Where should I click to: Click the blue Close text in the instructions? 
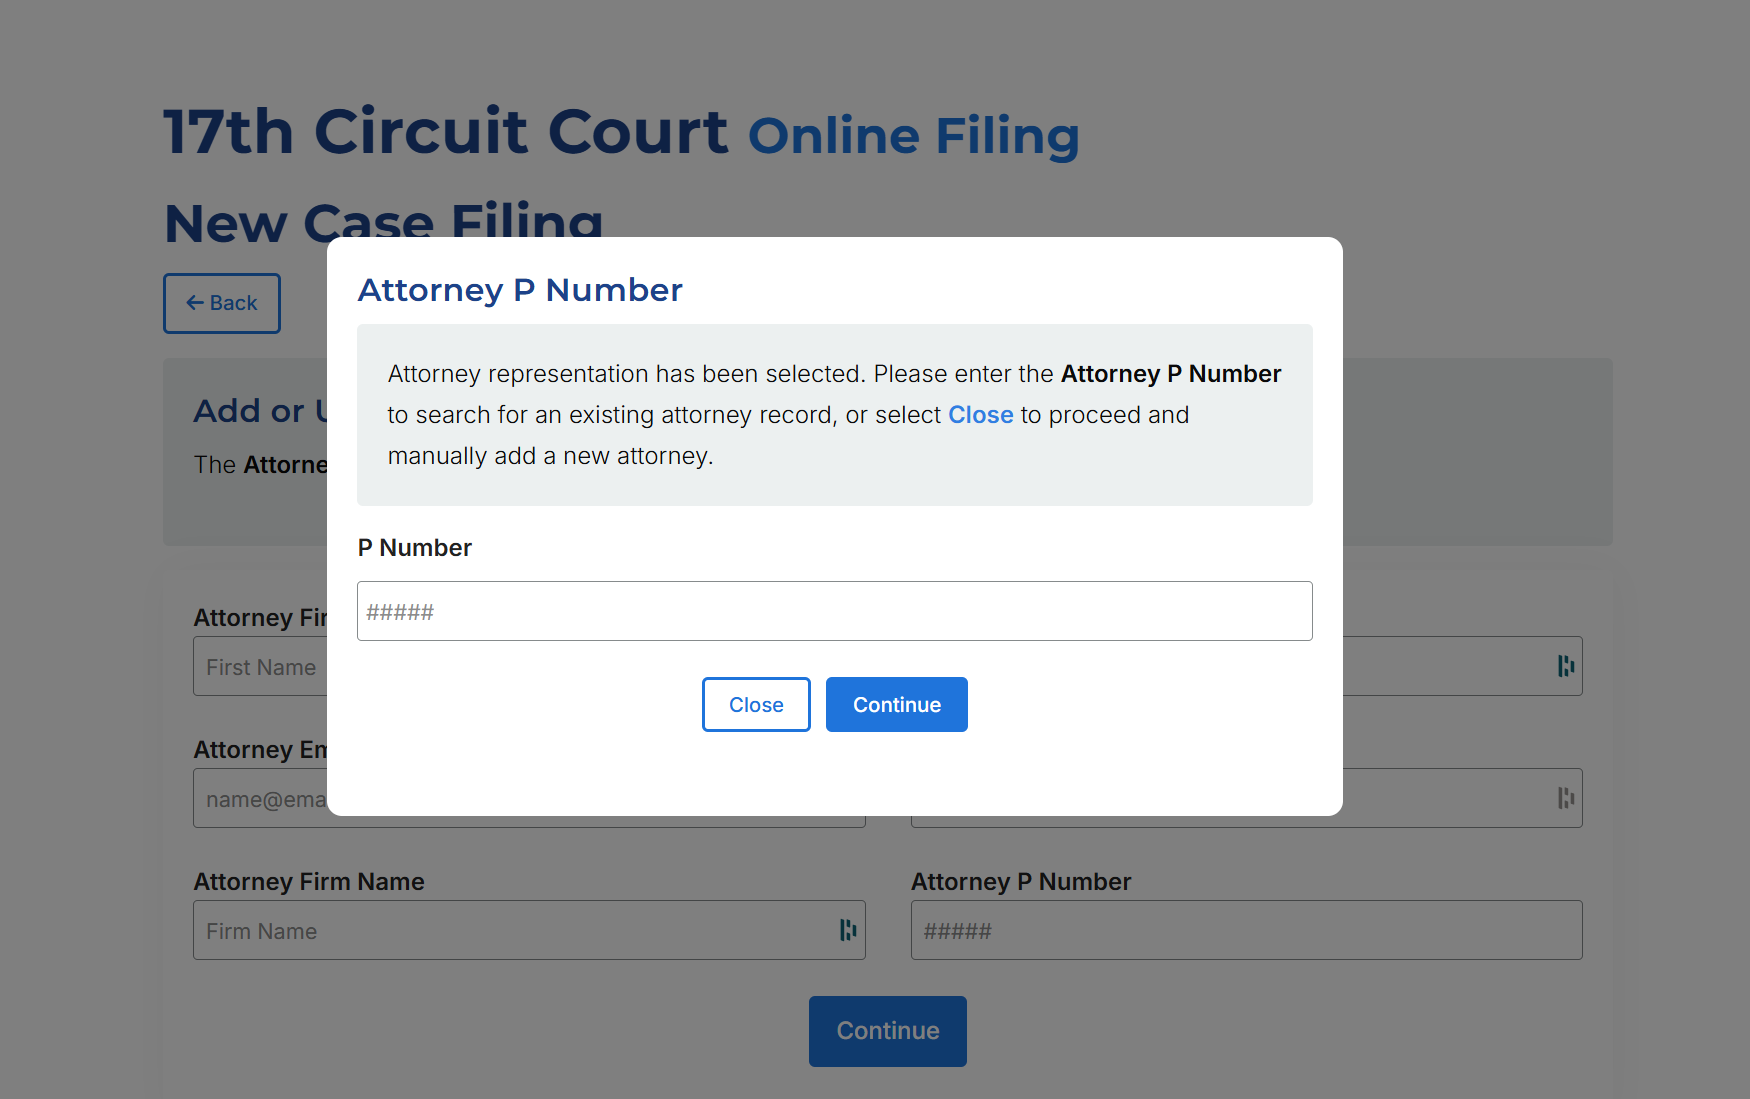[980, 415]
